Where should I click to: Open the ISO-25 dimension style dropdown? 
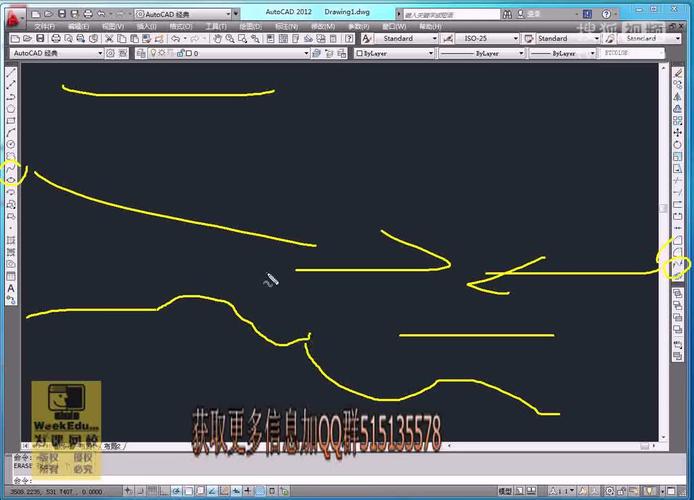[486, 38]
